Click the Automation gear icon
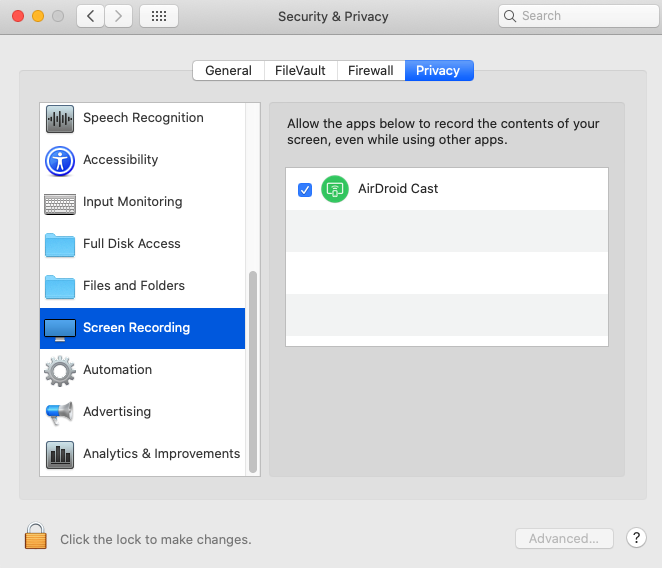The image size is (662, 568). (x=60, y=371)
